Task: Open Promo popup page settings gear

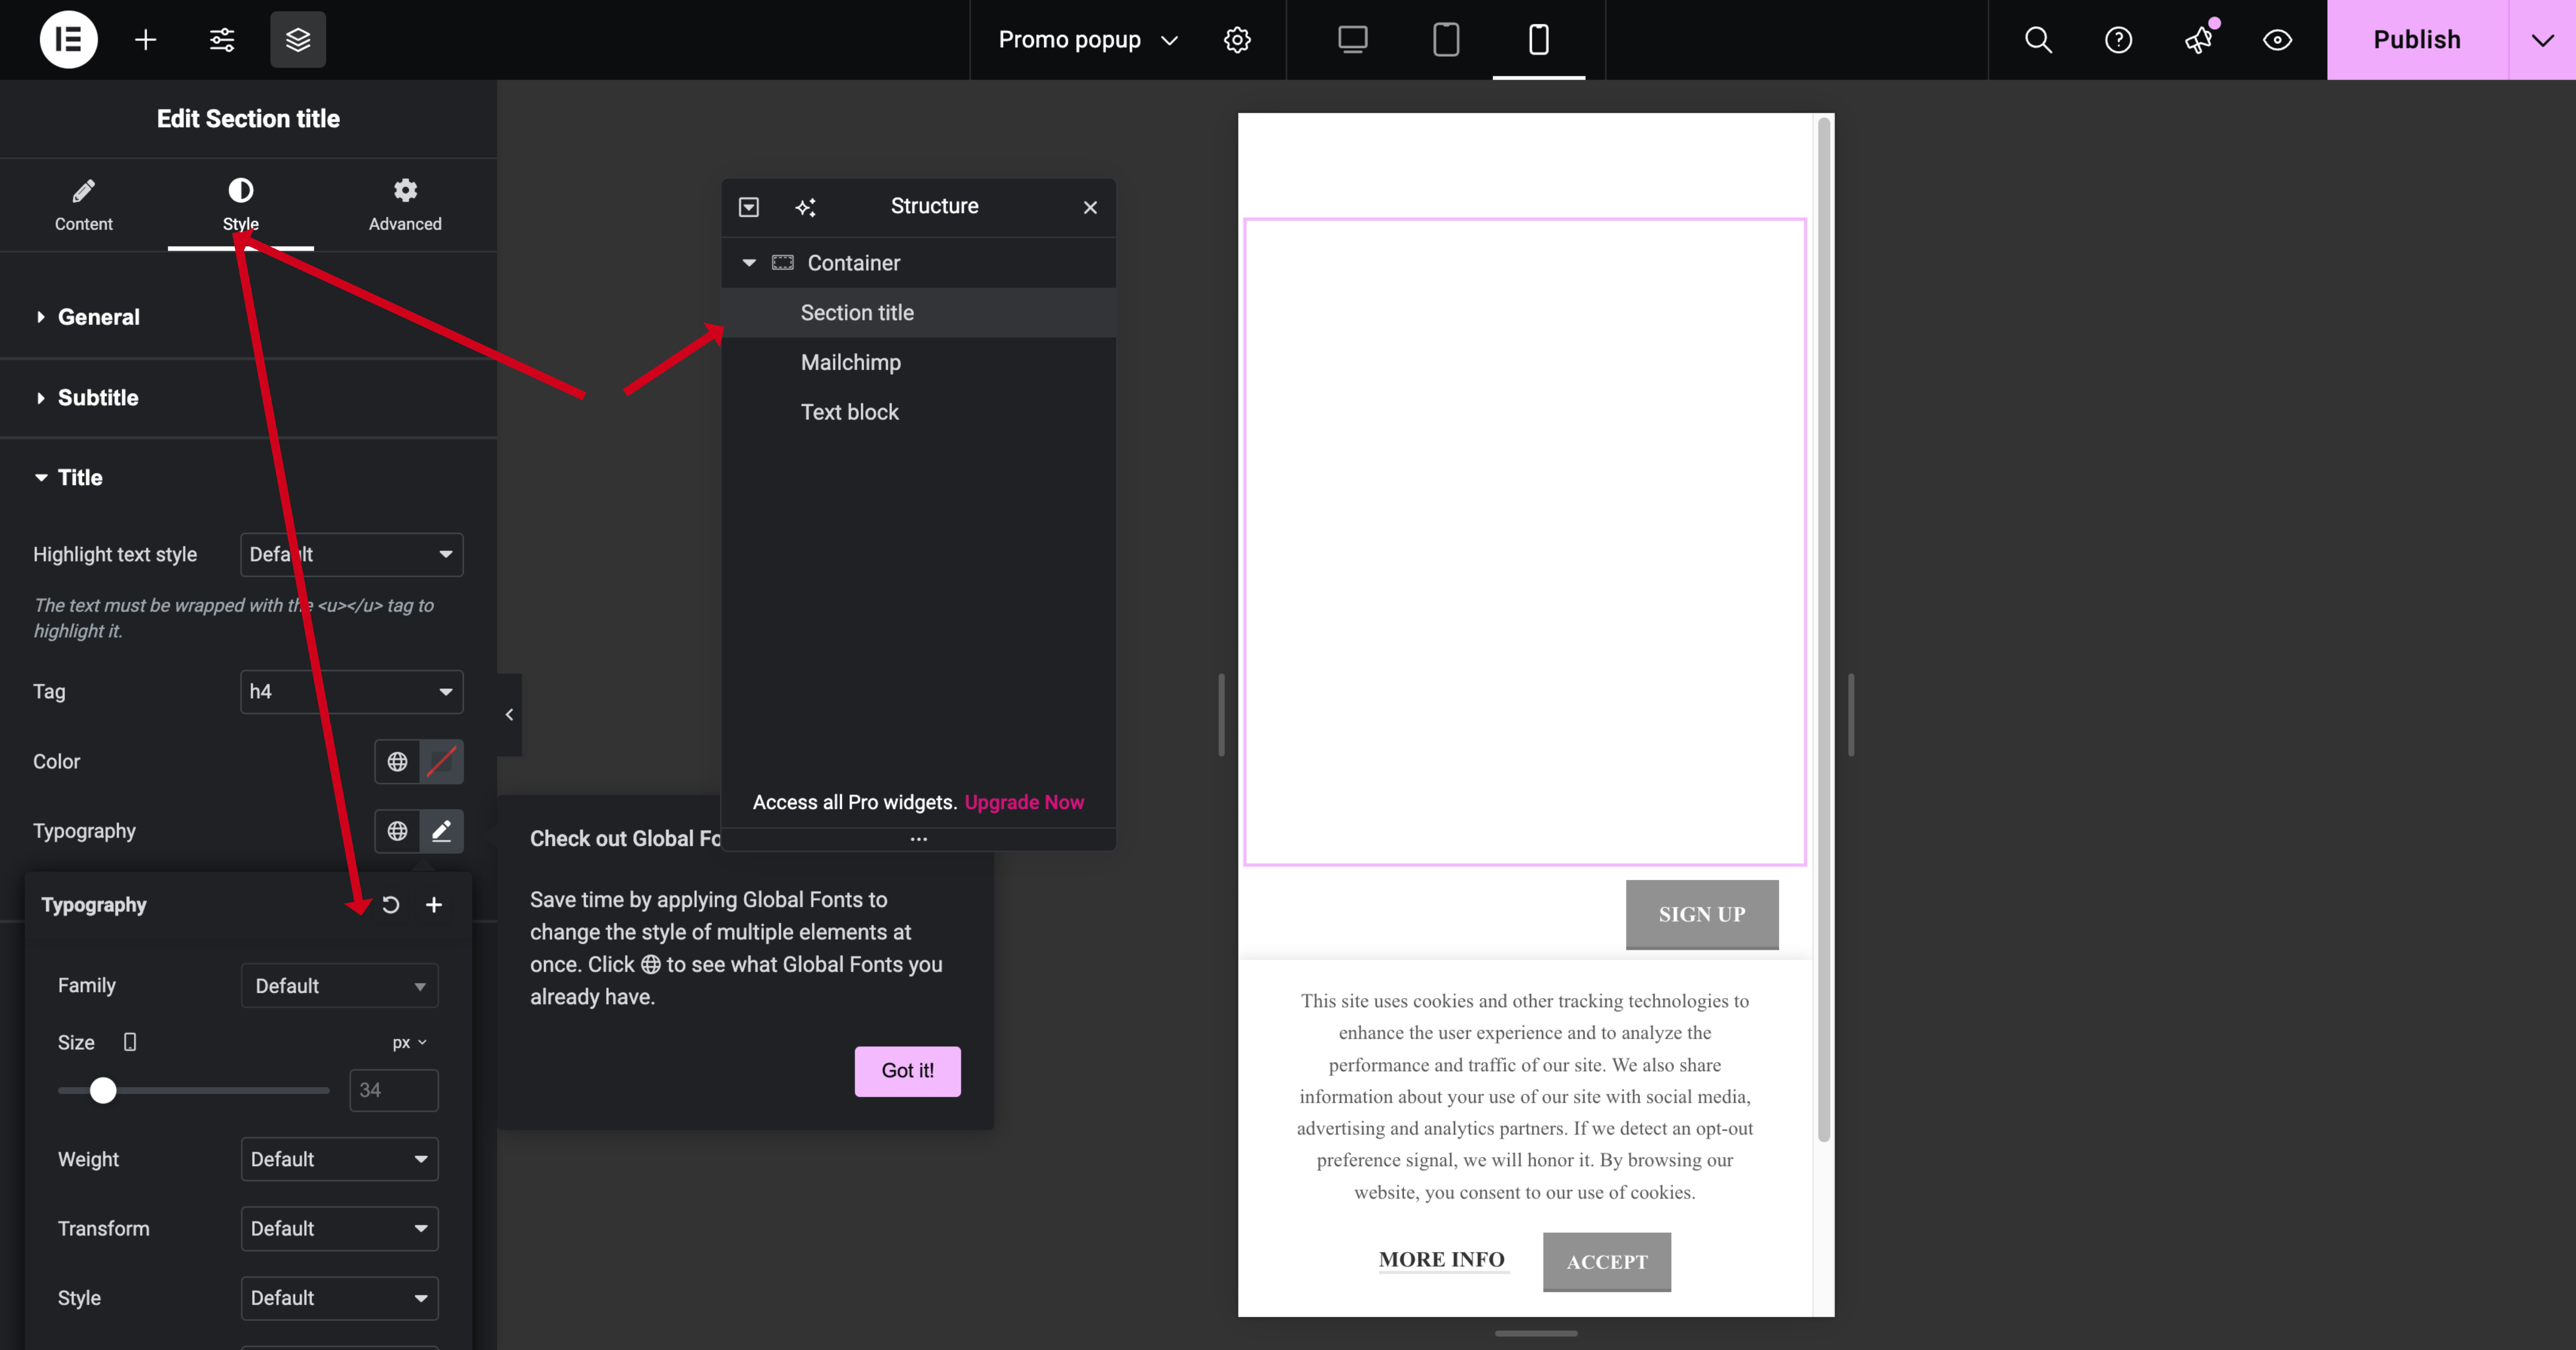Action: pos(1237,40)
